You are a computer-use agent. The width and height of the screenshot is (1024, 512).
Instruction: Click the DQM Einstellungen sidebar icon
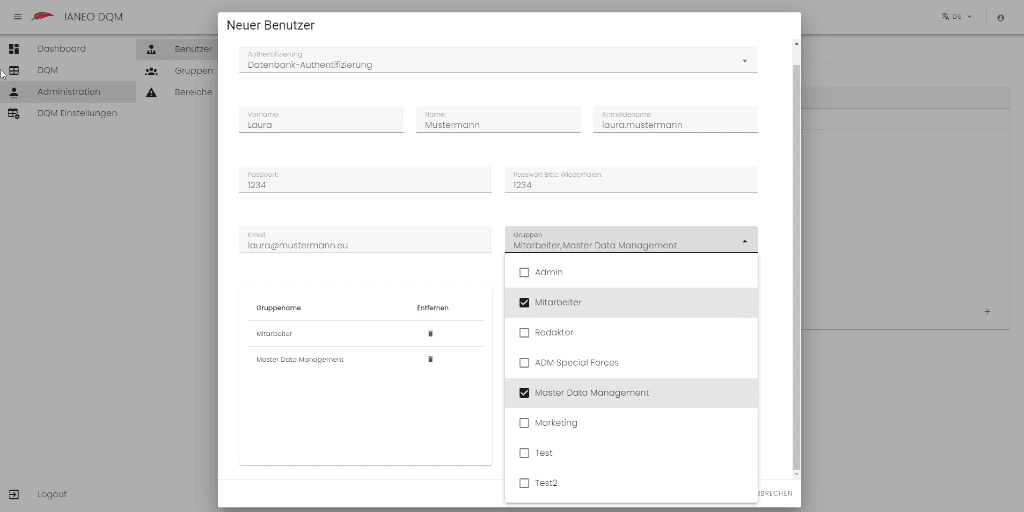(x=14, y=113)
